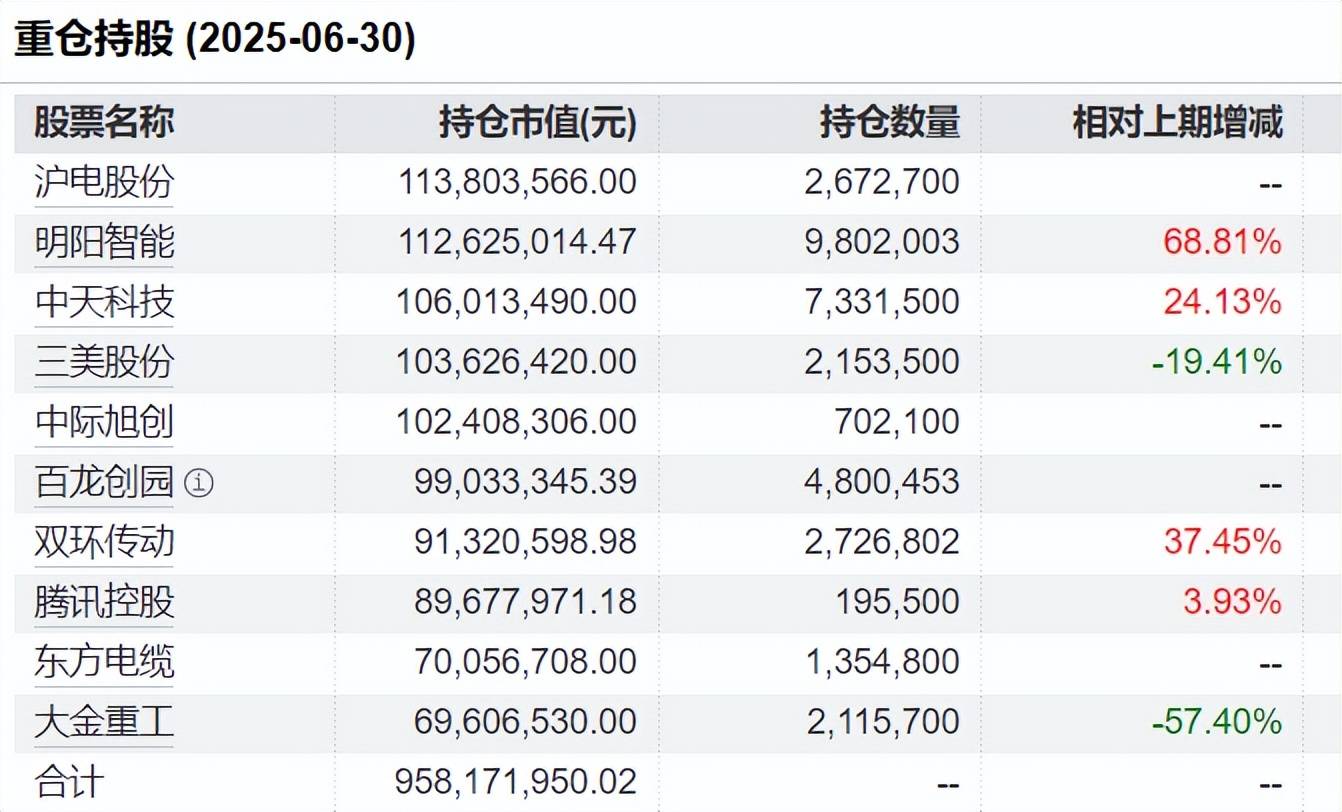1342x812 pixels.
Task: Click the 股票名称 column header
Action: tap(104, 123)
